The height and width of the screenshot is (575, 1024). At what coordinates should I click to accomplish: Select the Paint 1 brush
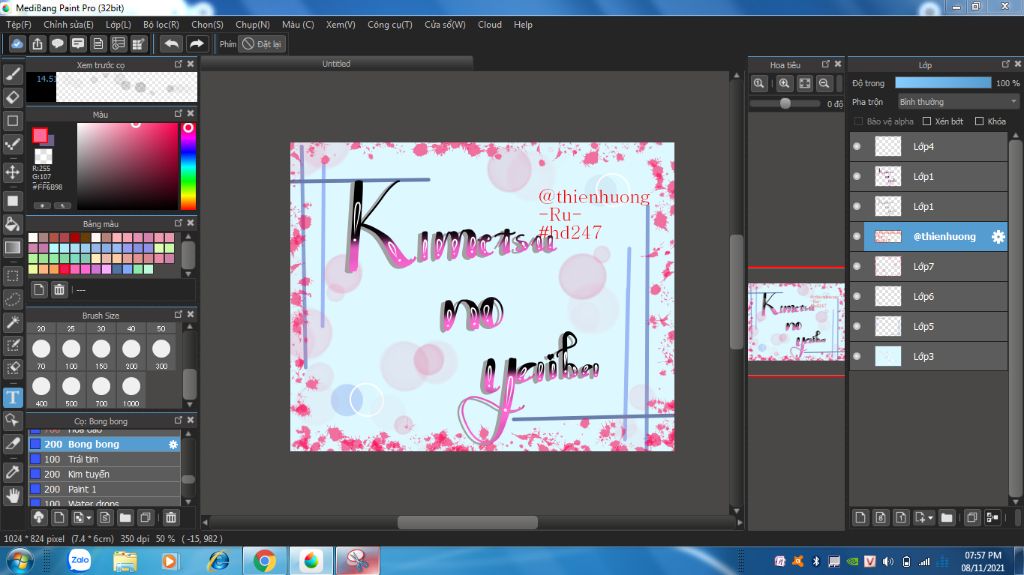pos(104,489)
